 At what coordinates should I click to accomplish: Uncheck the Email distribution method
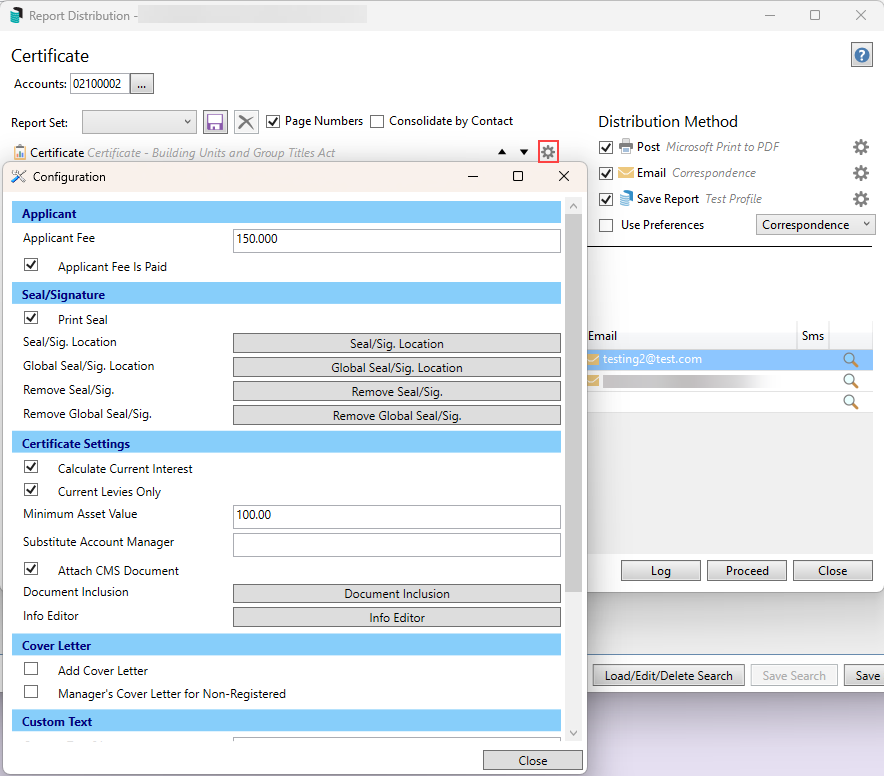(x=606, y=173)
